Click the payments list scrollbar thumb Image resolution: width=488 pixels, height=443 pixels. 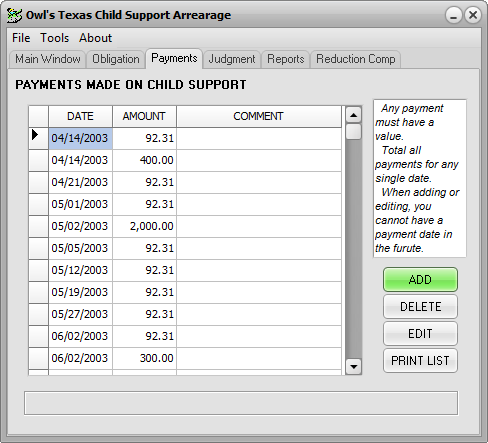[354, 132]
